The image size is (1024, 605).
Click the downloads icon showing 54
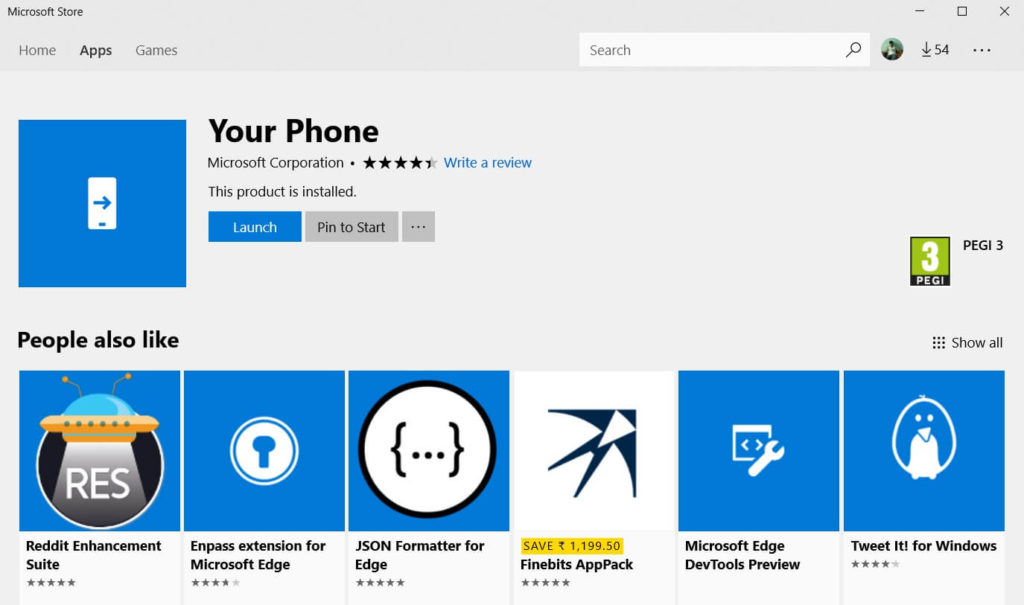[x=934, y=49]
